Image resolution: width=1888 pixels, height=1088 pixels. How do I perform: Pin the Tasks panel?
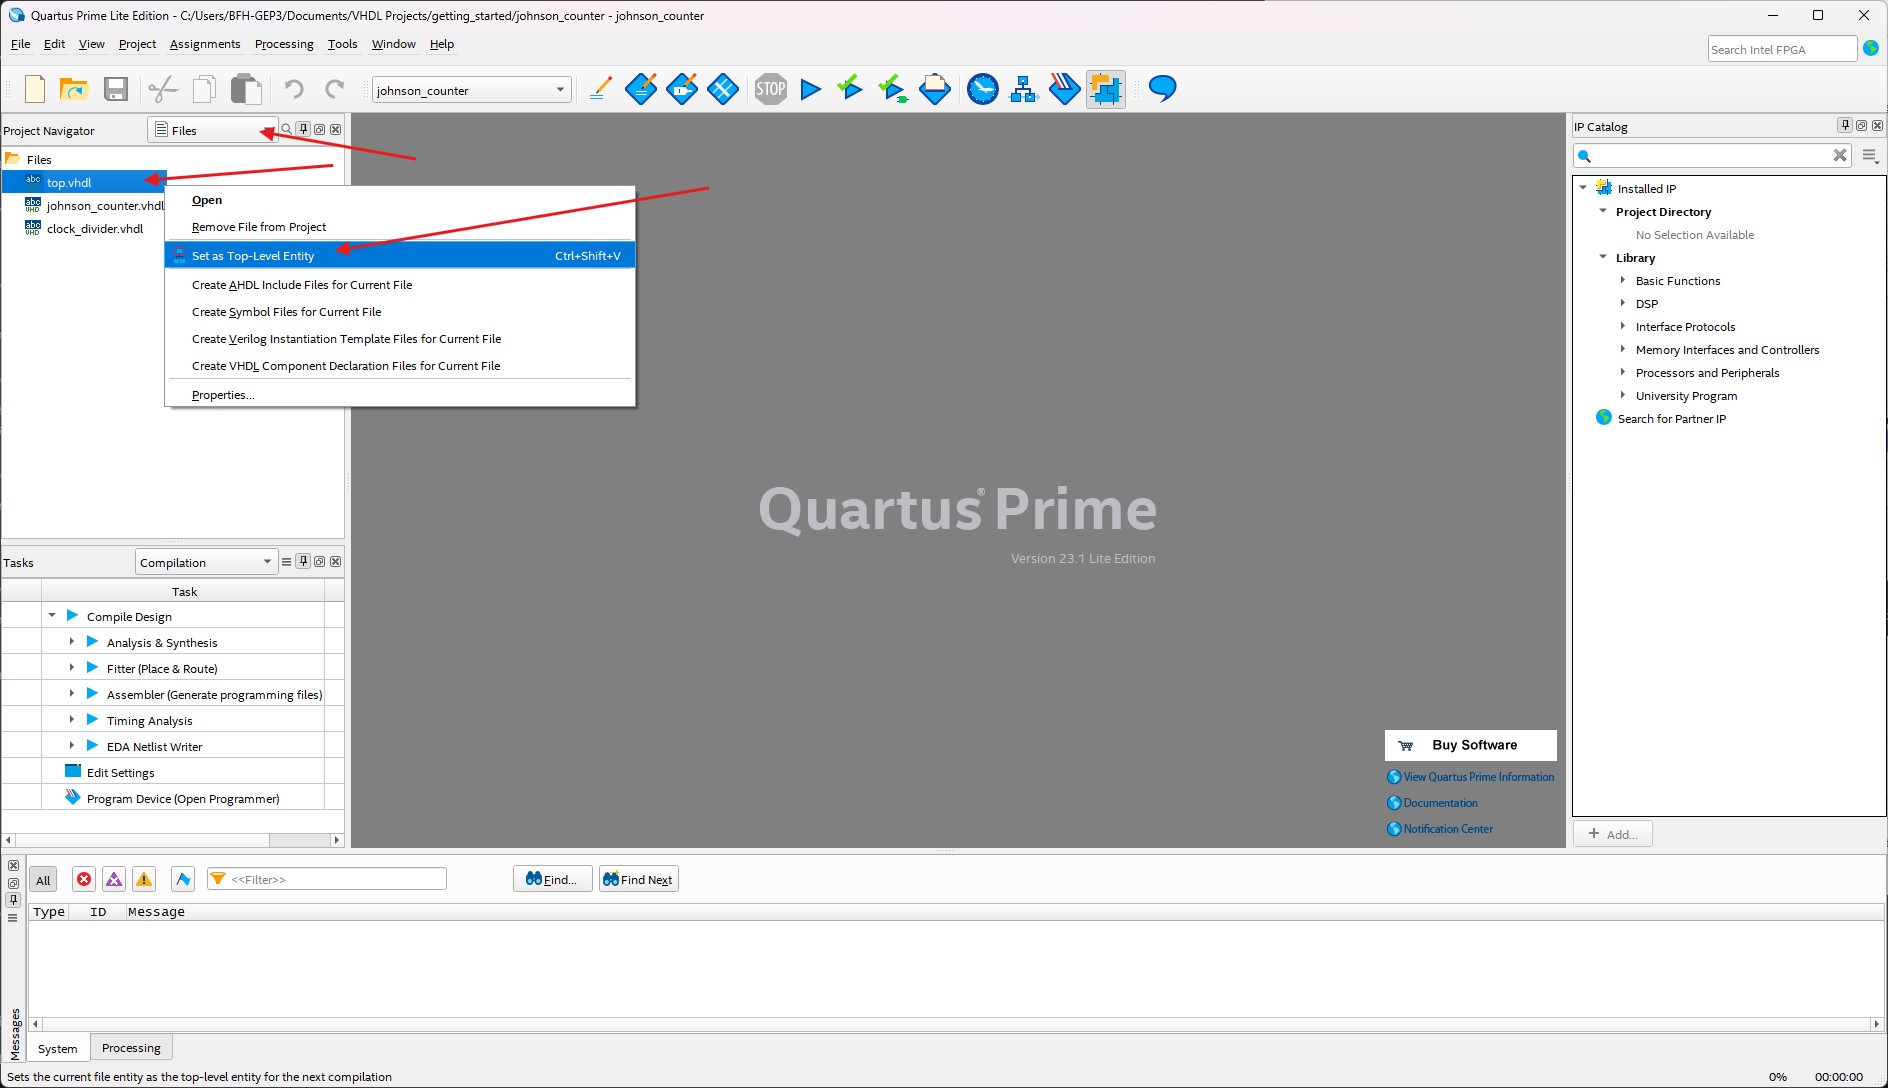[304, 561]
